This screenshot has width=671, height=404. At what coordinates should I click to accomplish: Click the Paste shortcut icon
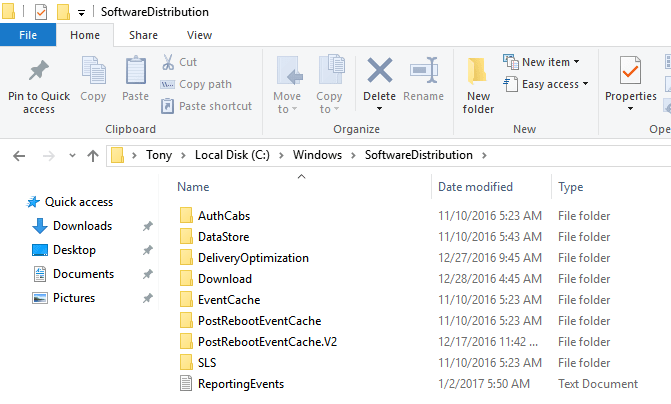167,106
